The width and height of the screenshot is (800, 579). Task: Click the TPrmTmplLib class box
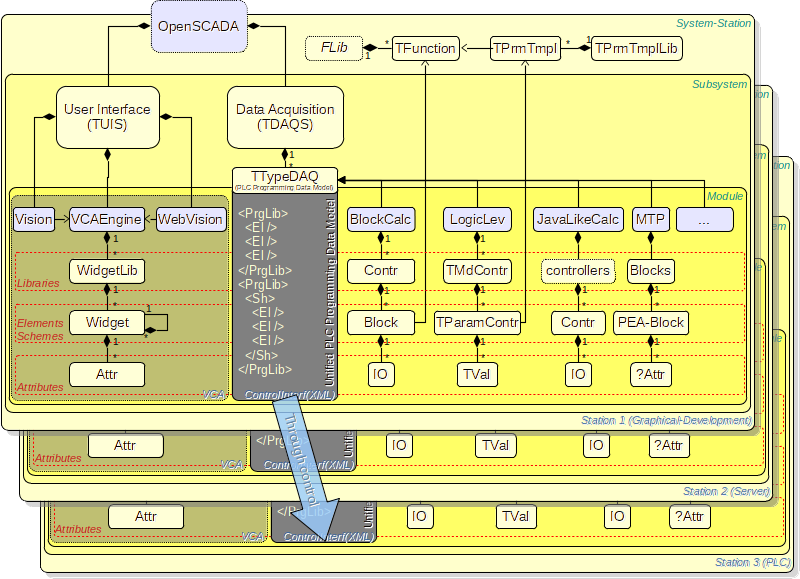point(636,48)
